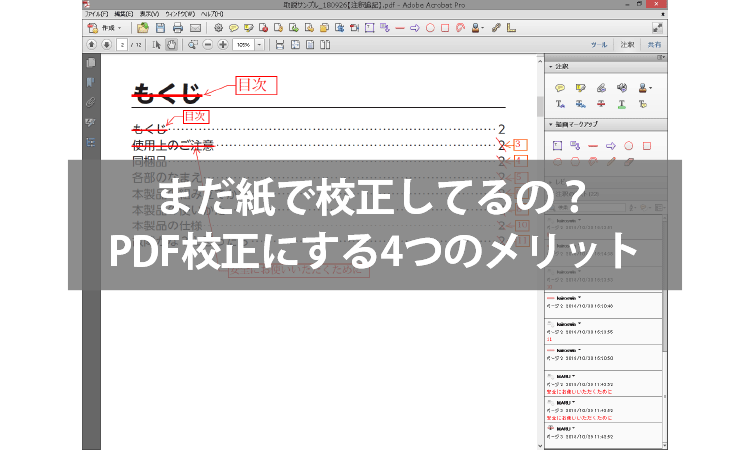Click the document vertical scrollbar thumb
Viewport: 750px width, 450px height.
click(x=540, y=106)
